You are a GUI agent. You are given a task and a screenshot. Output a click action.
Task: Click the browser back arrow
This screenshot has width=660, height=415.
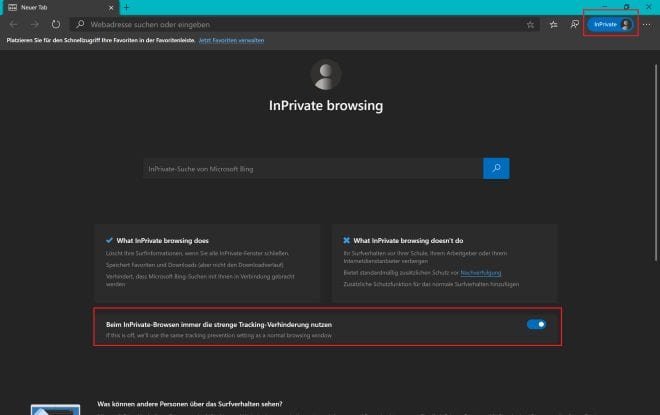(x=13, y=24)
